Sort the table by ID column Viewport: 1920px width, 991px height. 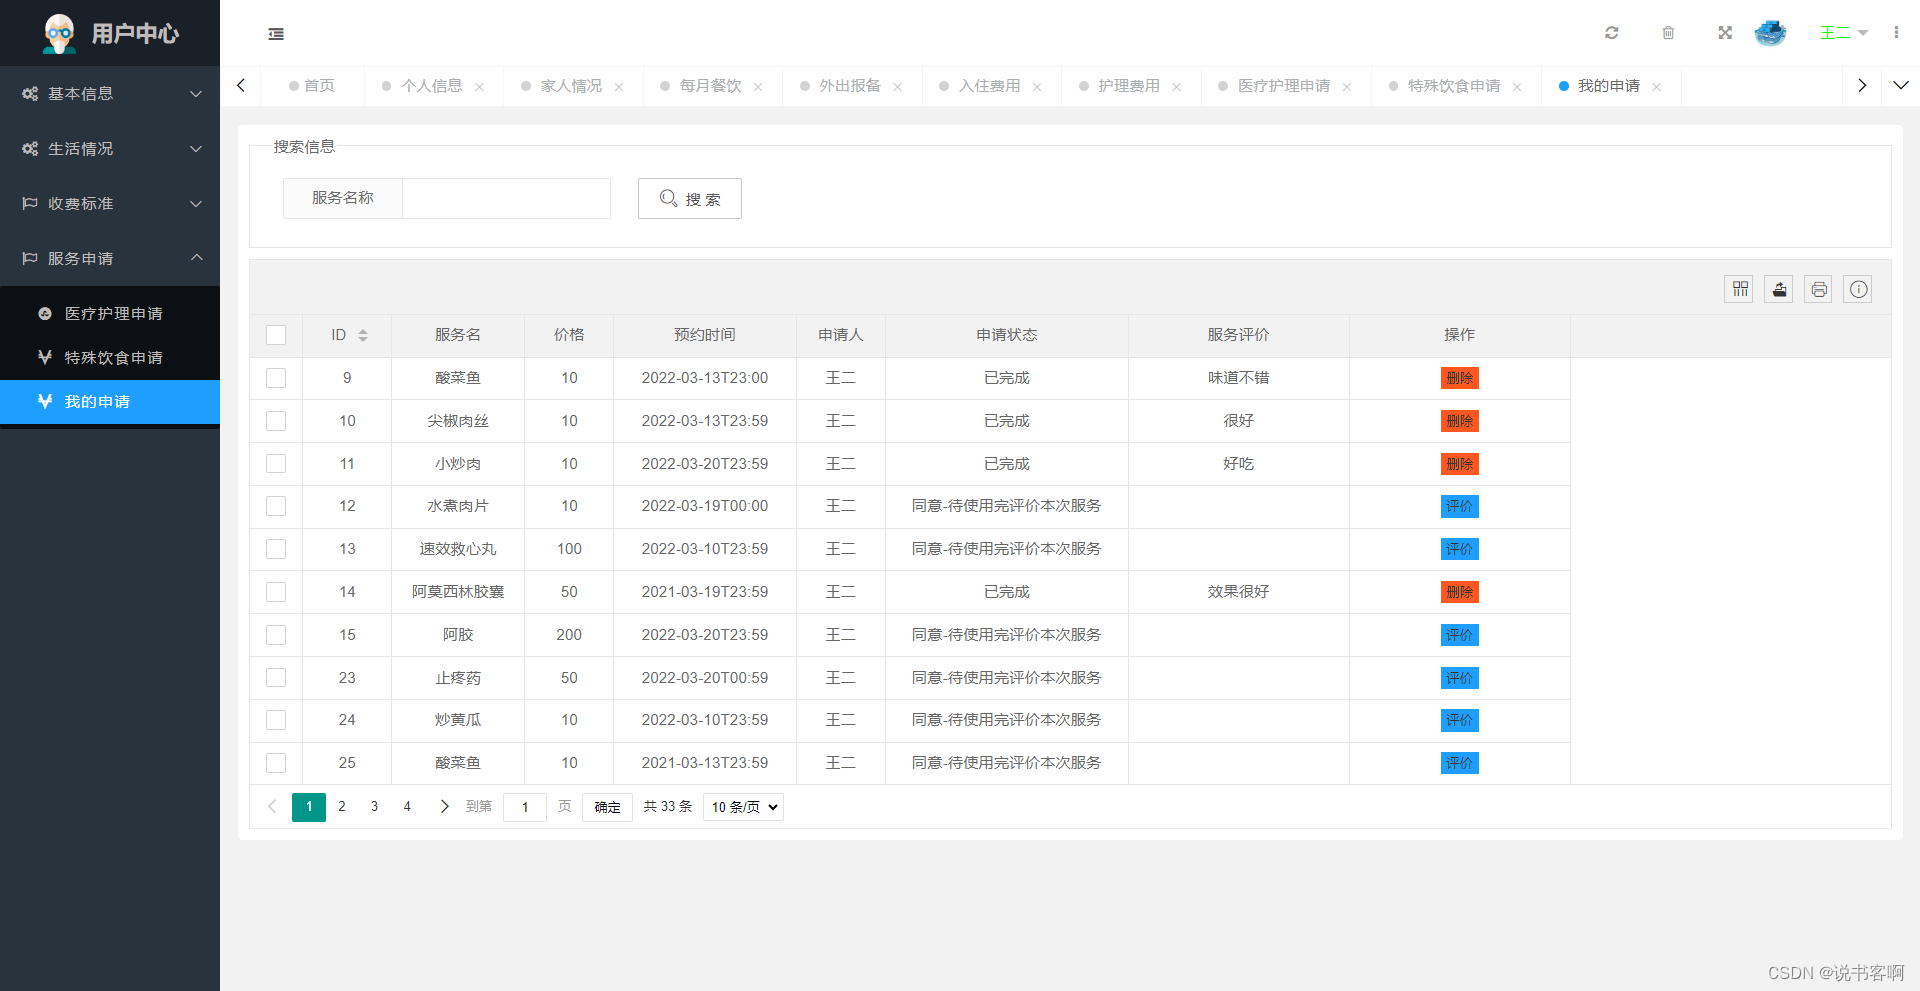[363, 335]
